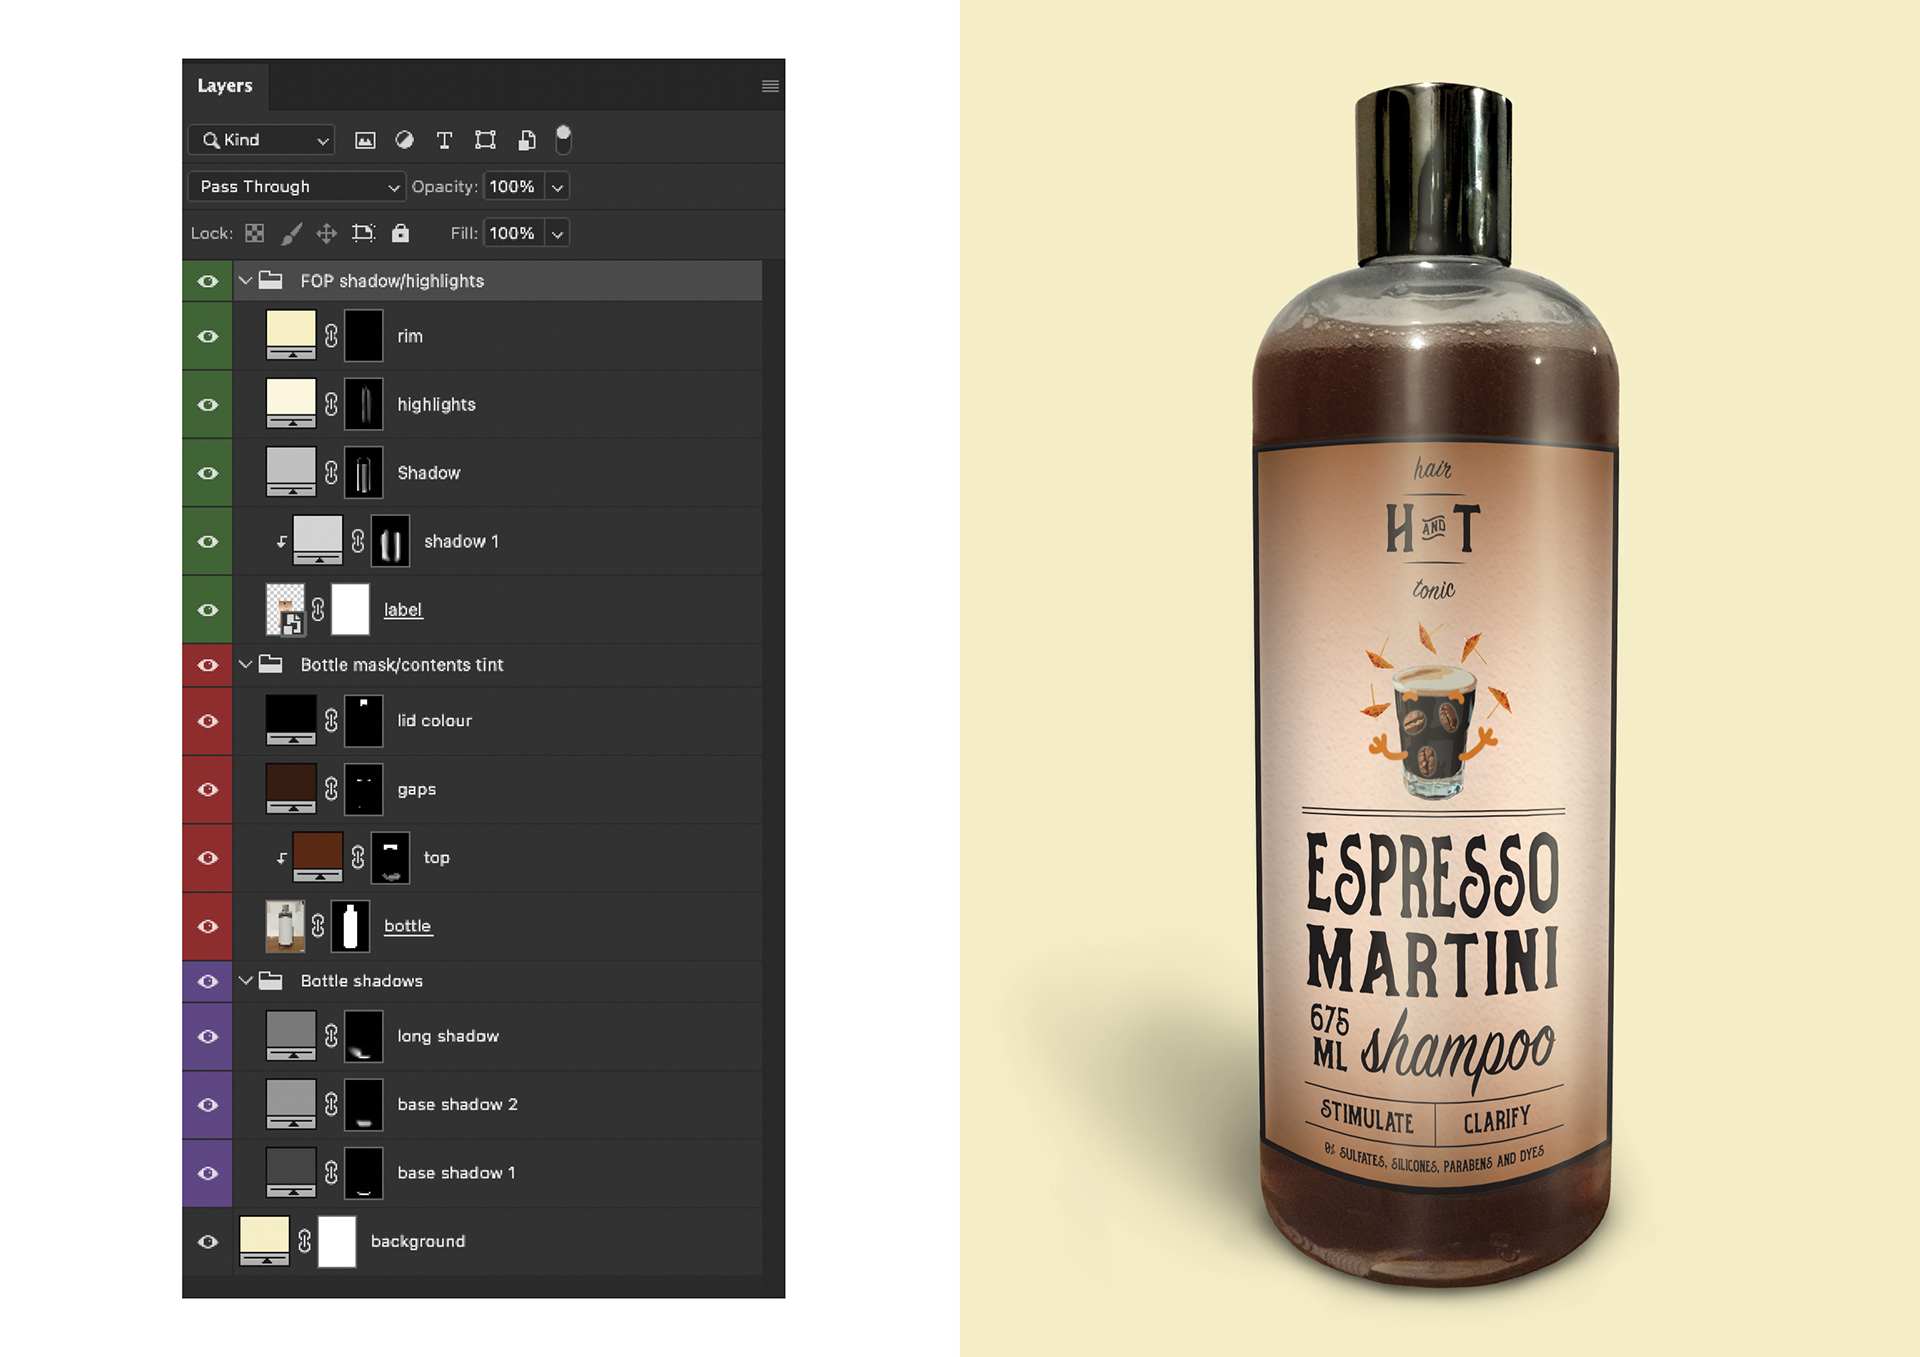Lock layer position

click(x=326, y=233)
